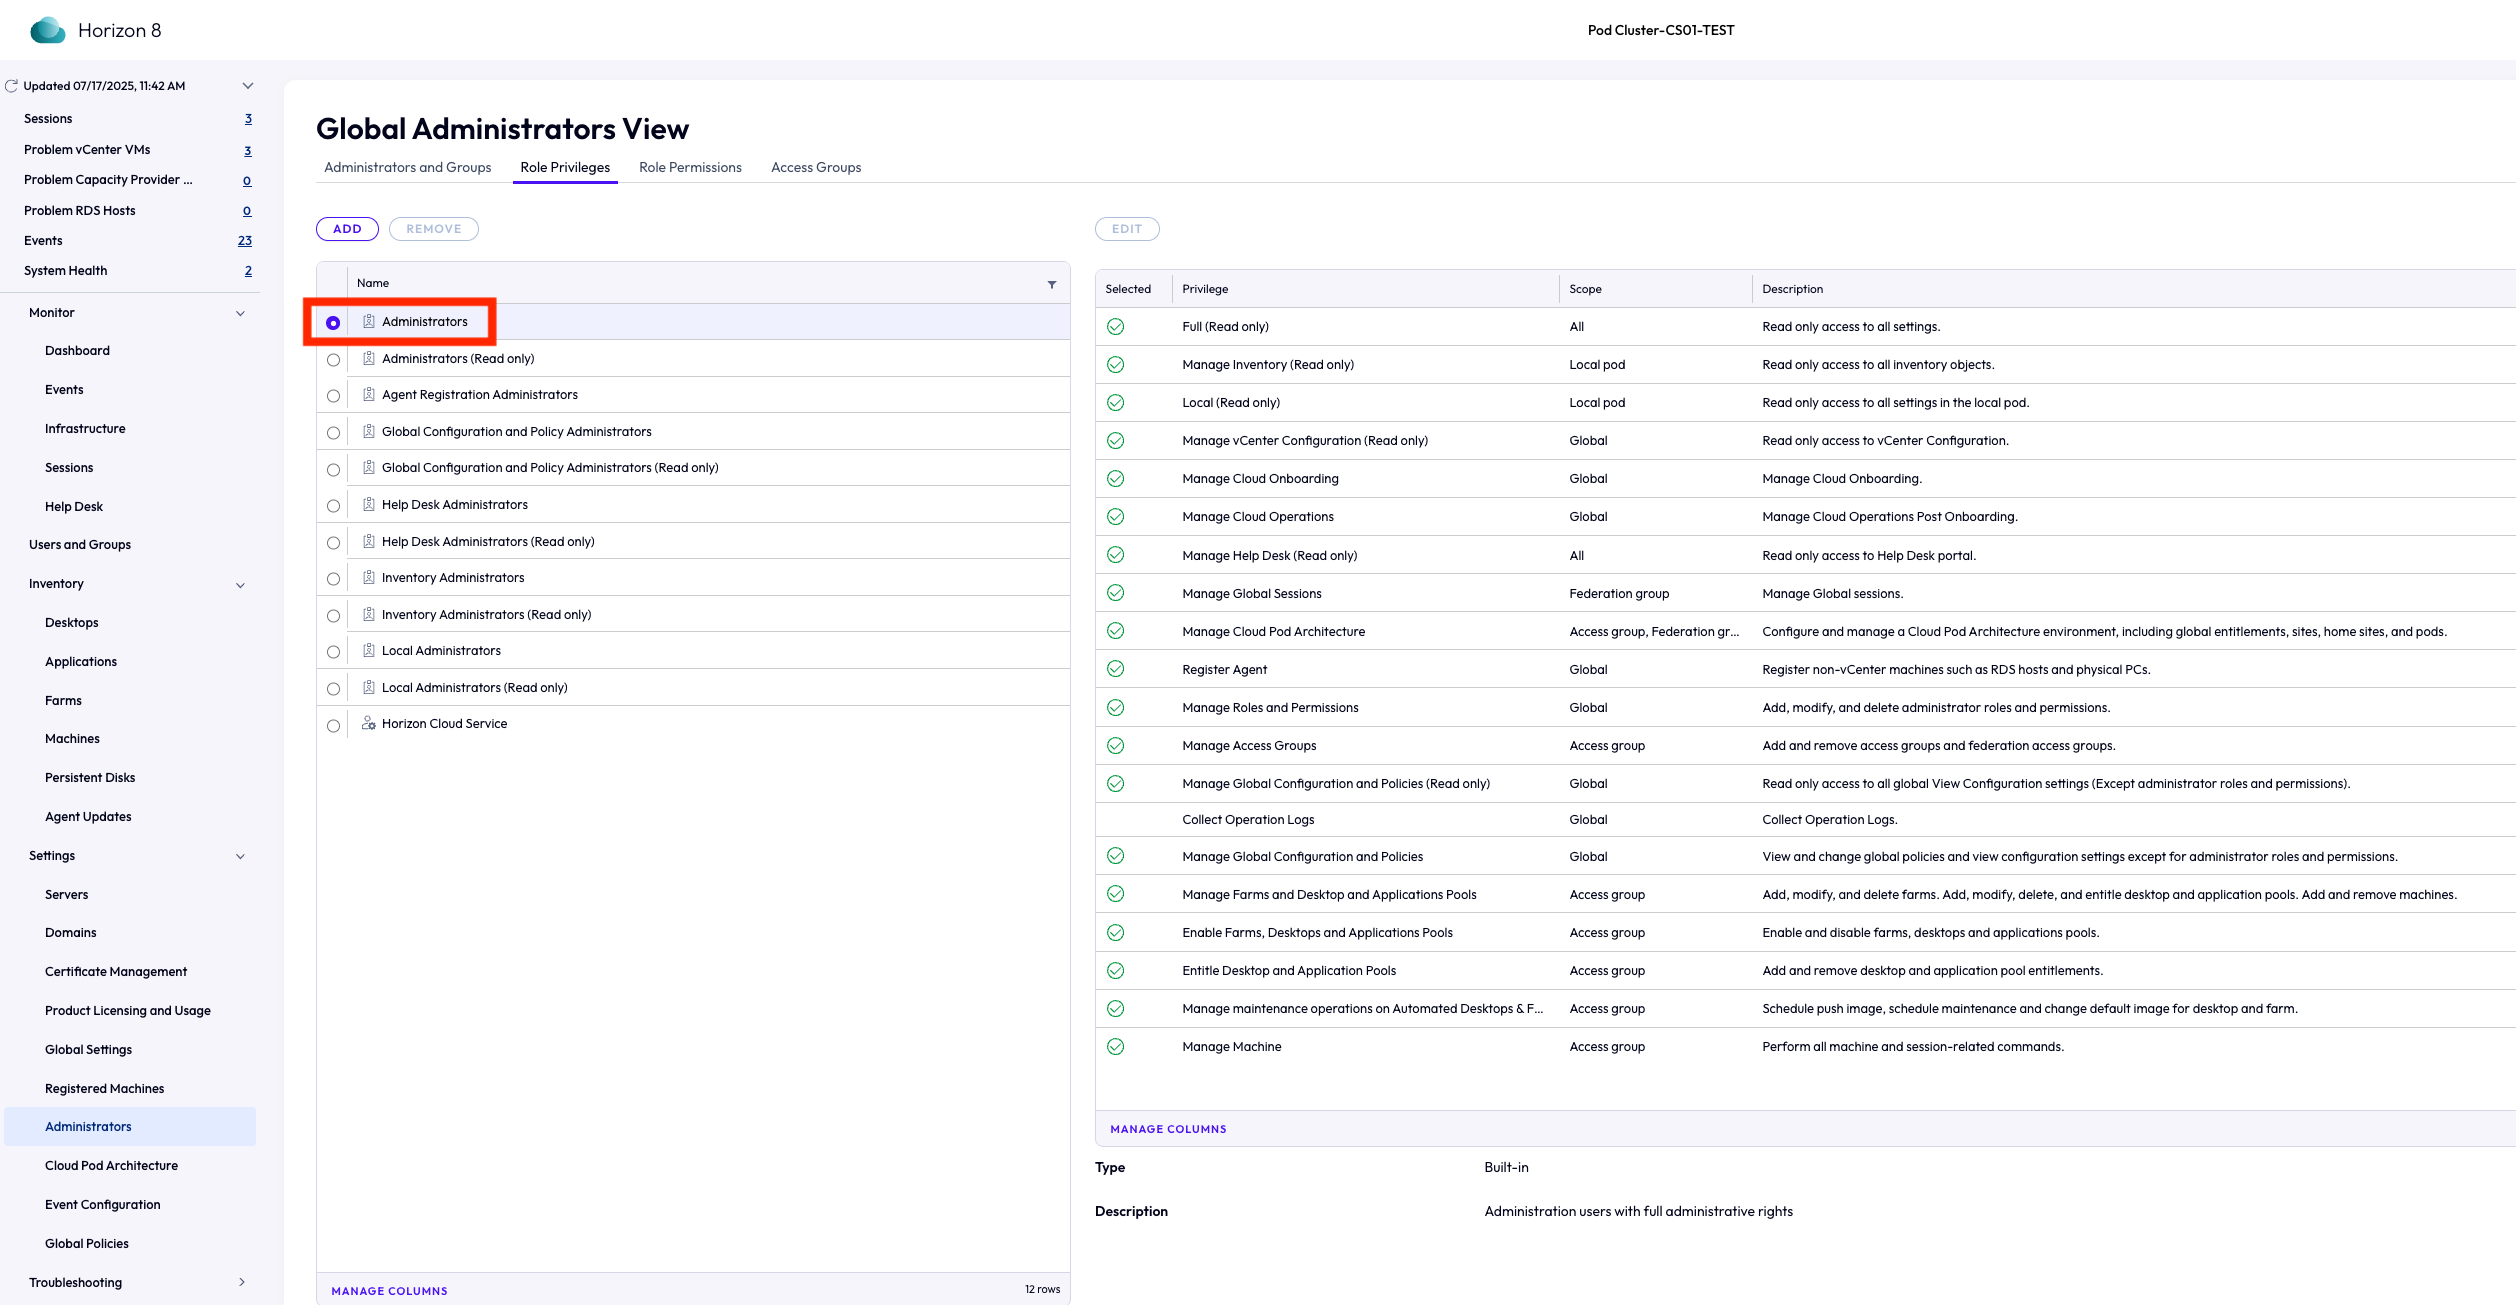Click the green check for Local (Read only)
Image resolution: width=2516 pixels, height=1305 pixels.
(x=1115, y=403)
